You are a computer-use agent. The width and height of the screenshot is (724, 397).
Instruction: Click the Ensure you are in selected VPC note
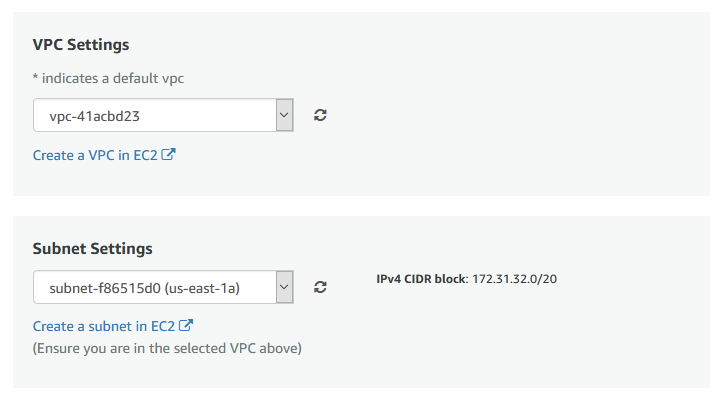[x=167, y=348]
